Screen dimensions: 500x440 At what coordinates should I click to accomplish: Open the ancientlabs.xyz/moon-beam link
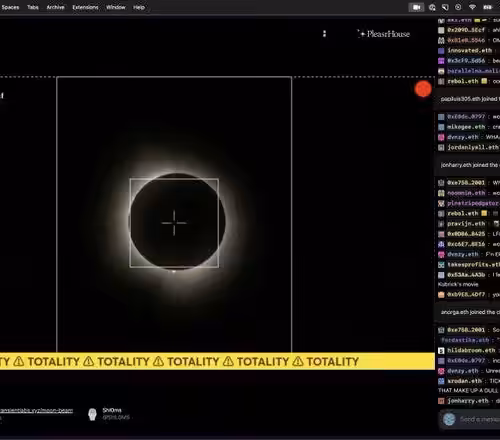pyautogui.click(x=36, y=410)
